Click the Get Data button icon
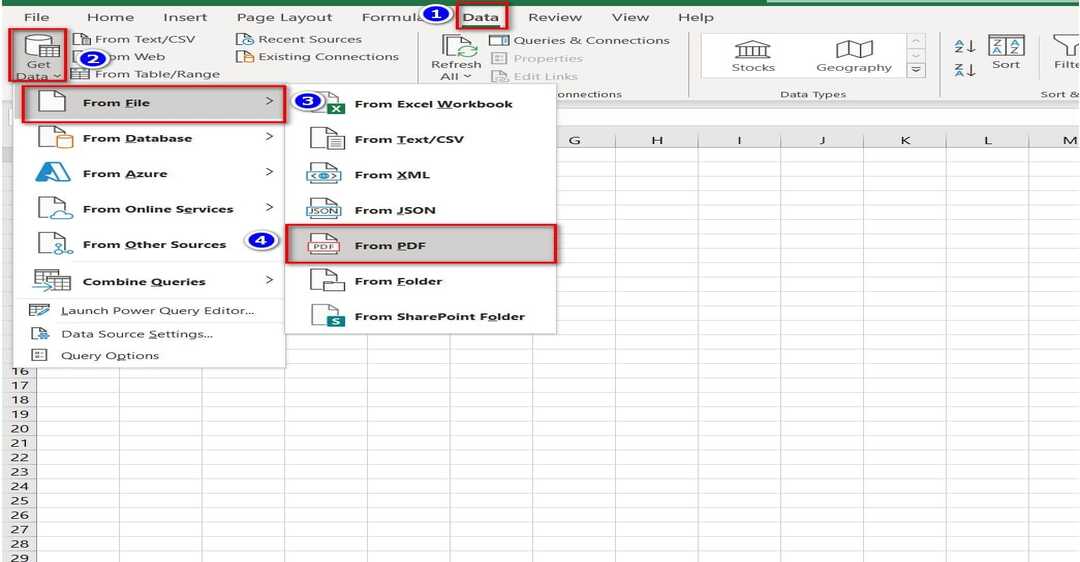This screenshot has height=562, width=1080. click(x=38, y=46)
